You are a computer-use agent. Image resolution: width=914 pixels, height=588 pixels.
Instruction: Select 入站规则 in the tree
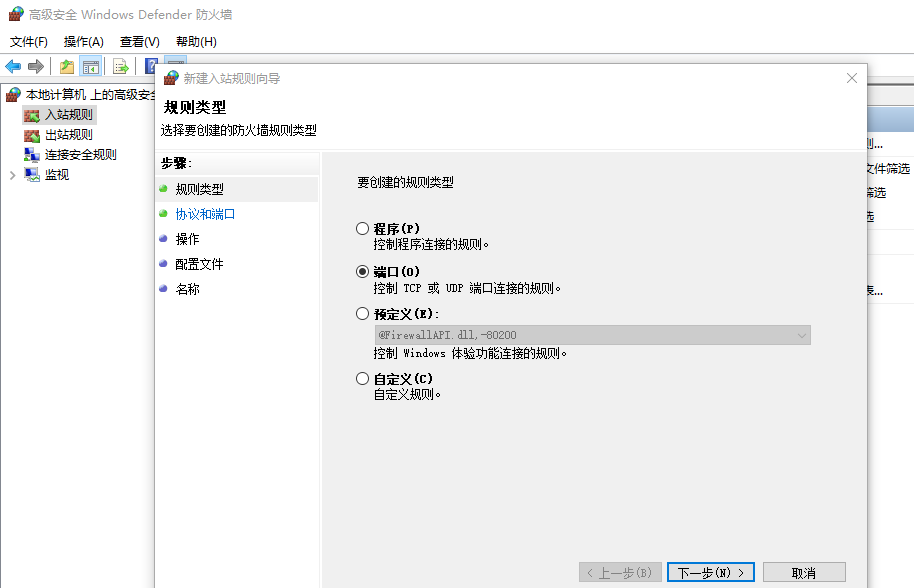[69, 115]
